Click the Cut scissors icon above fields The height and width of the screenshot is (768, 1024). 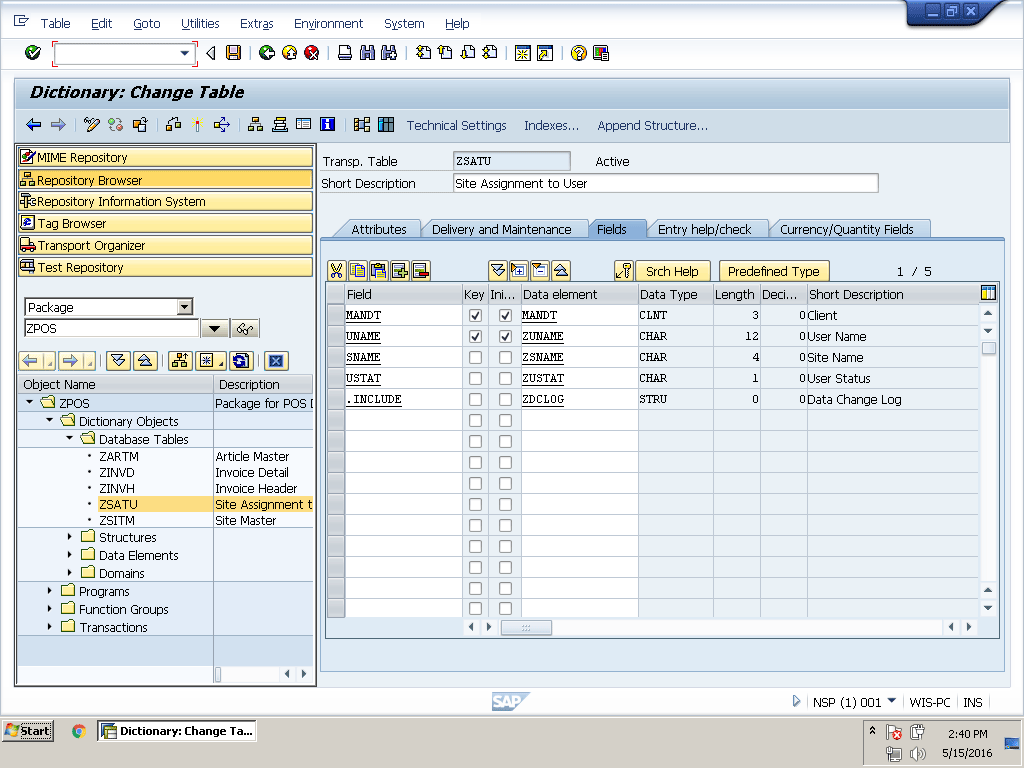(x=336, y=271)
